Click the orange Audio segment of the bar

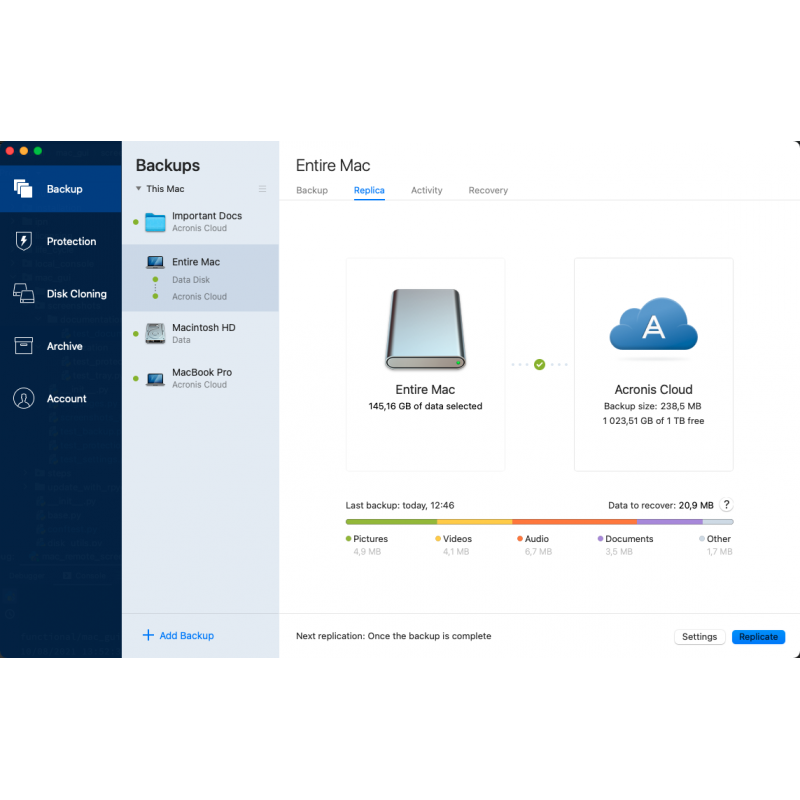click(574, 521)
